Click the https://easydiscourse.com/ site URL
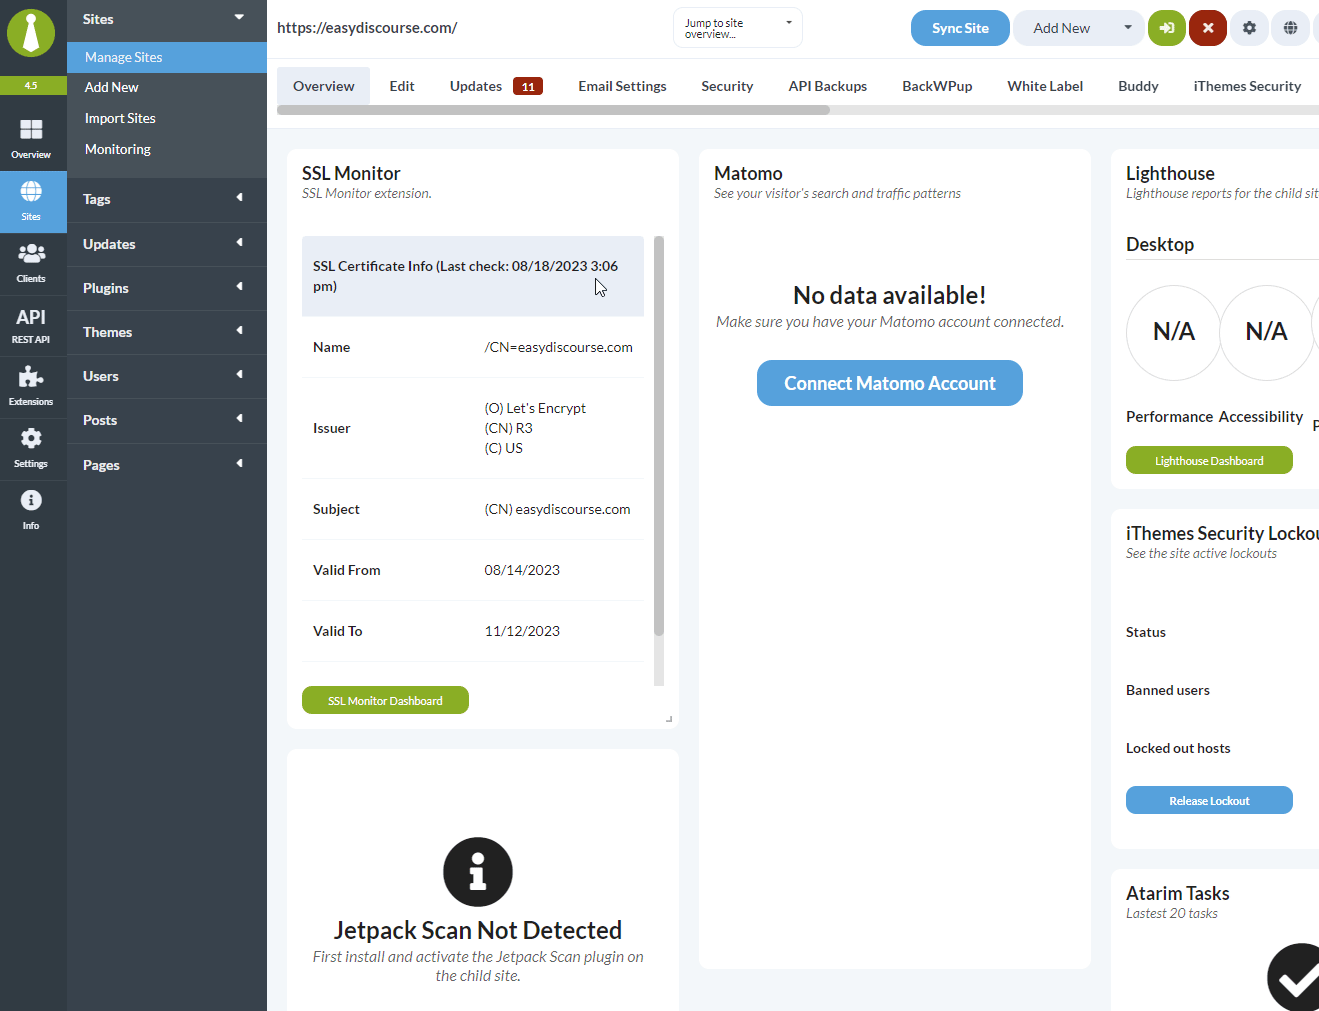The height and width of the screenshot is (1011, 1319). tap(367, 28)
